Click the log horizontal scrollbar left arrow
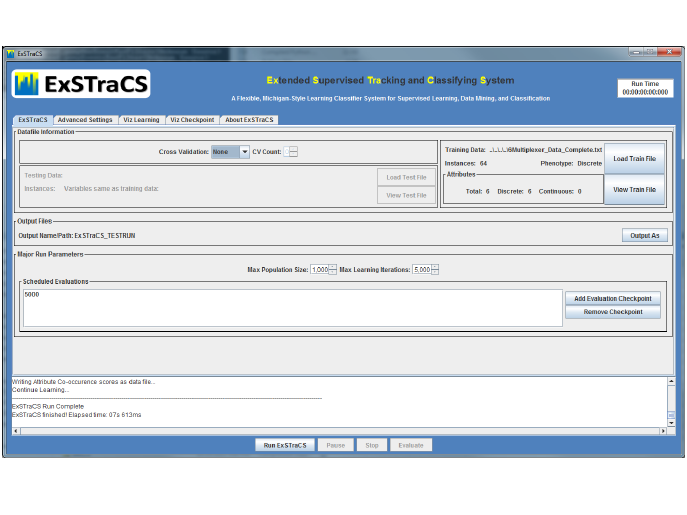Screen dimensions: 687x515 coord(16,431)
